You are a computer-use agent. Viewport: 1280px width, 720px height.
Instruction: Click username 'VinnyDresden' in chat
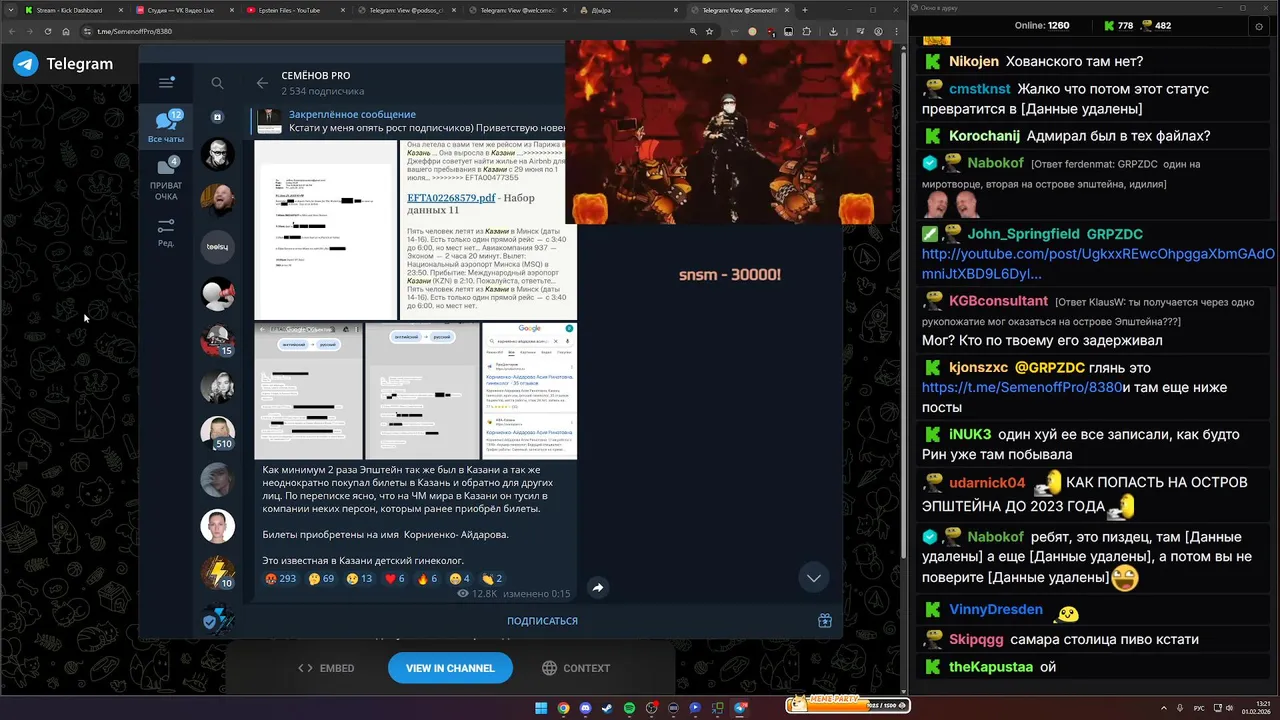point(996,610)
